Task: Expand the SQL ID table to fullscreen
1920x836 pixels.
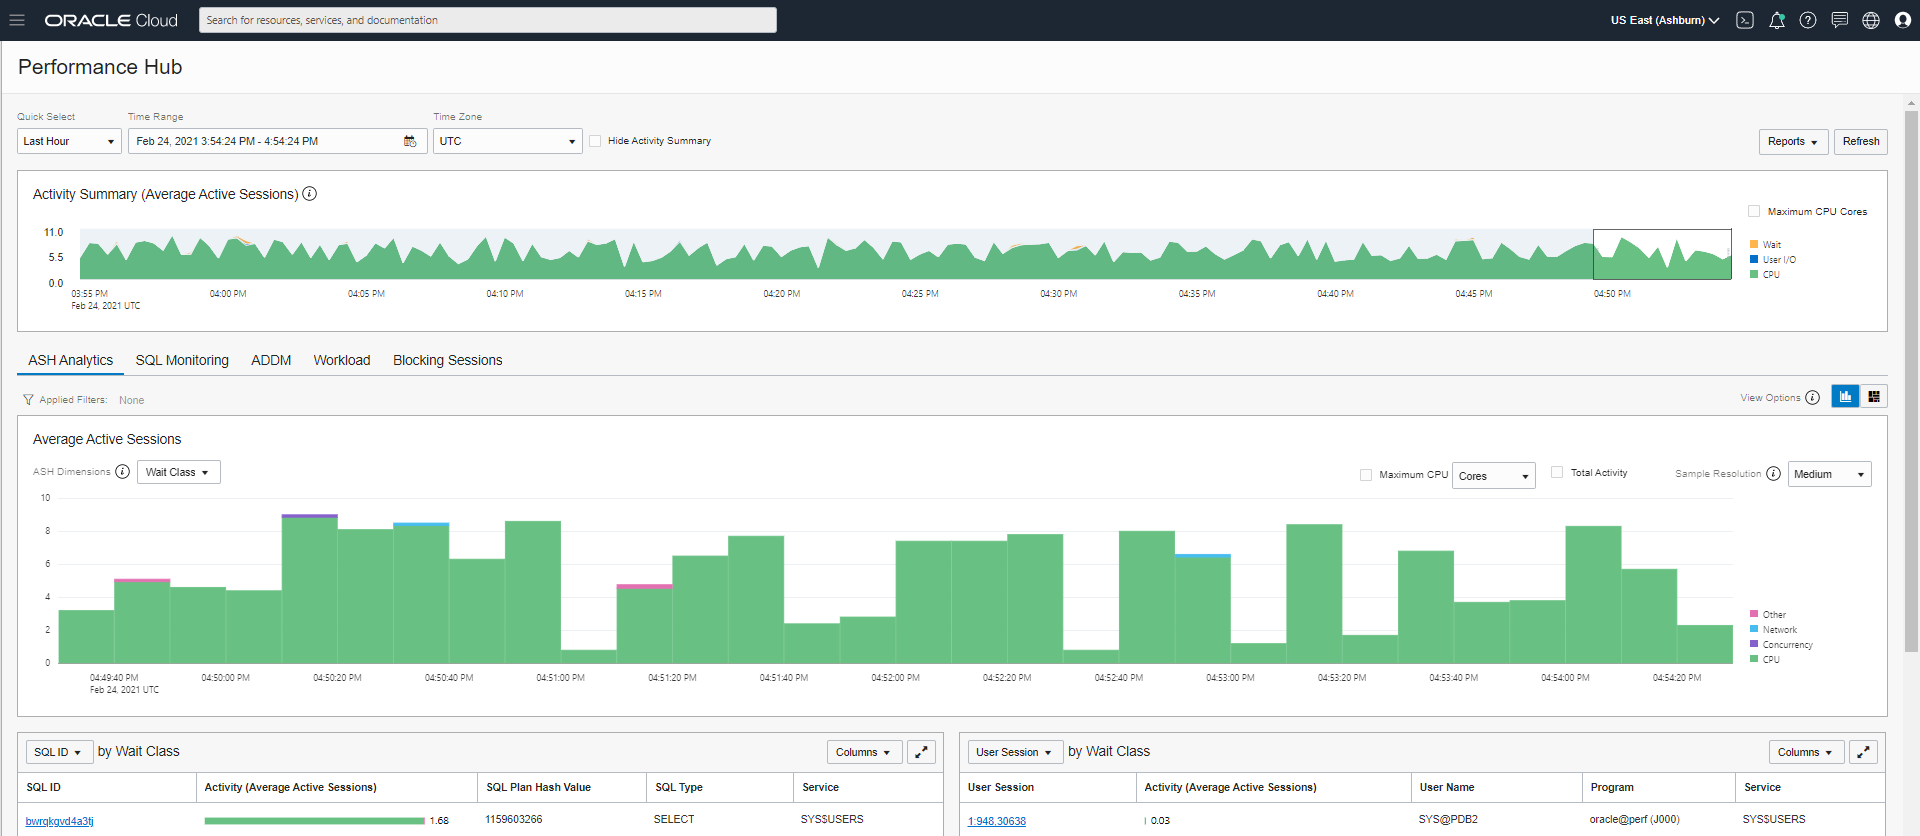Action: point(921,752)
